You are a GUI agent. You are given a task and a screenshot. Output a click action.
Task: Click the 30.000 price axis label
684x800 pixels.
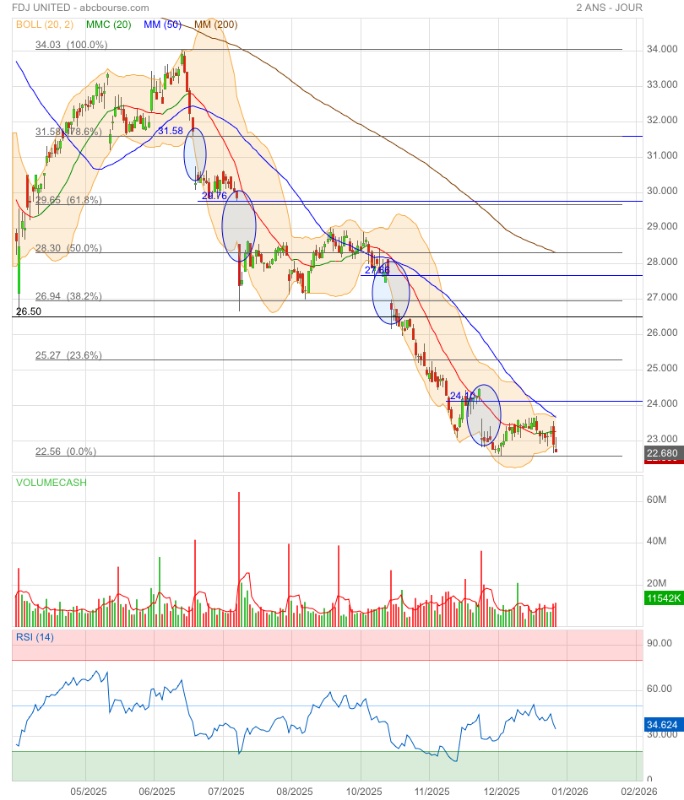click(x=662, y=191)
